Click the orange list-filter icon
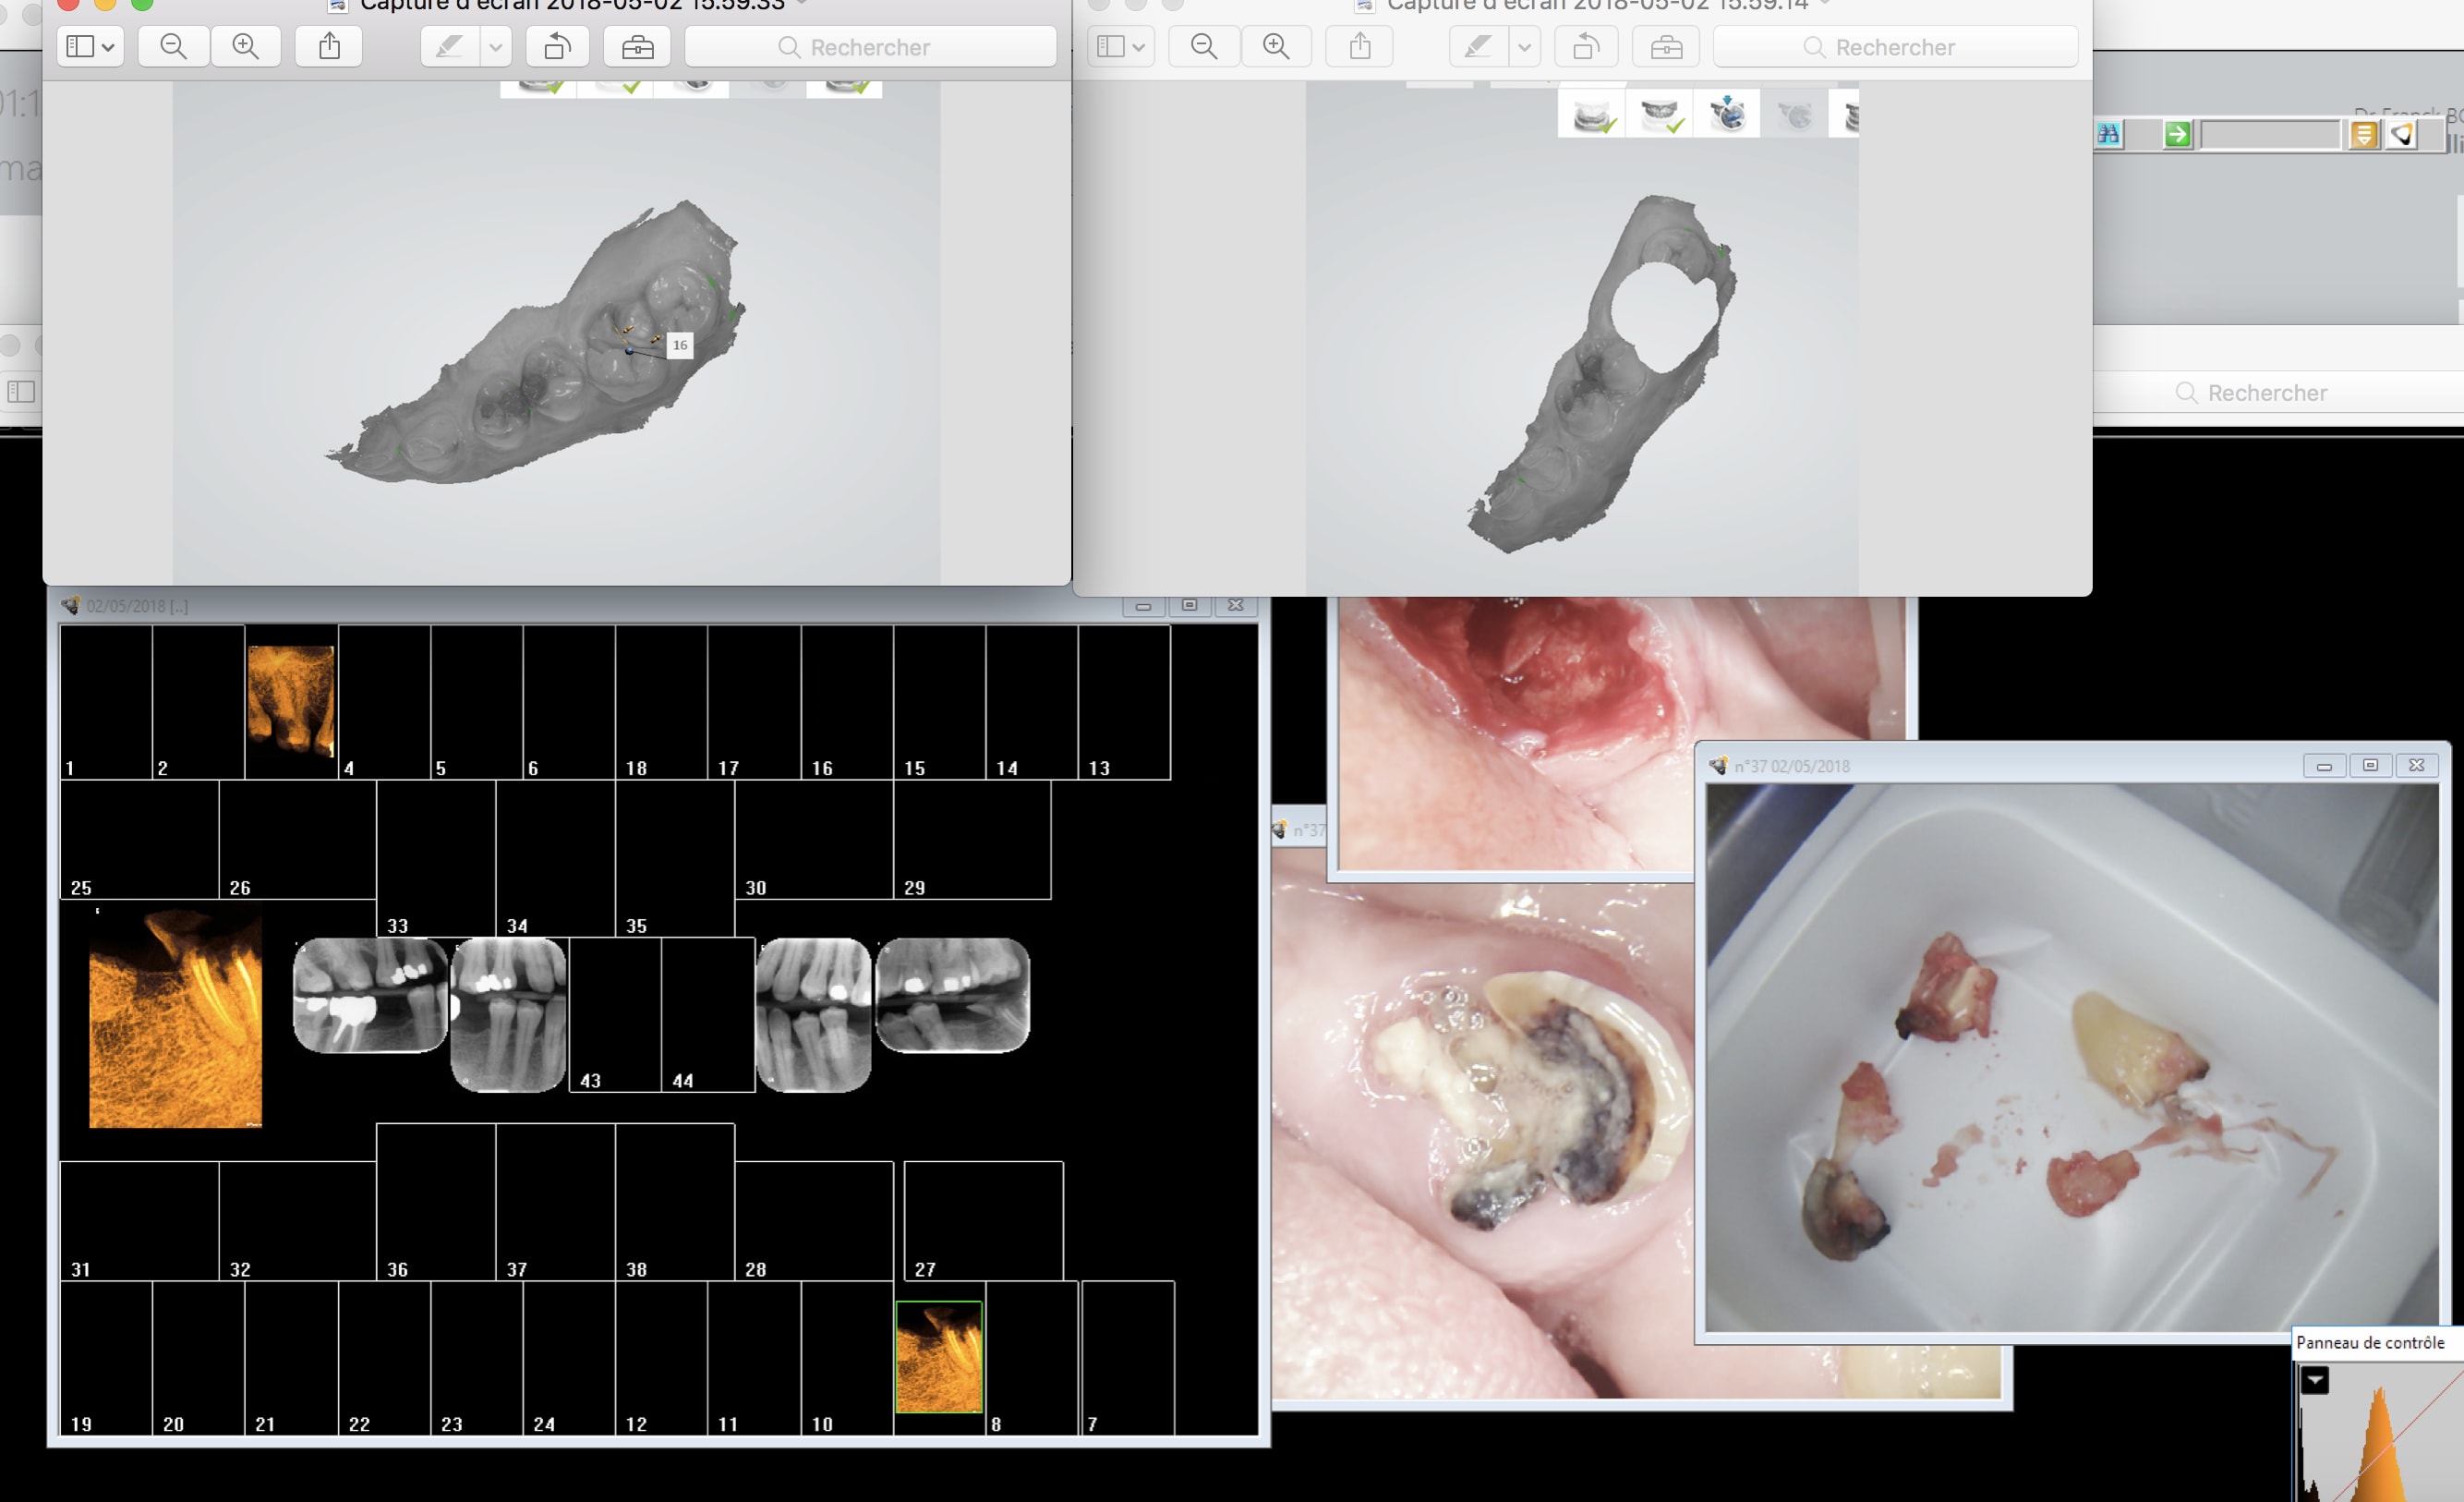Screen dimensions: 2464x1502 pyautogui.click(x=2363, y=134)
